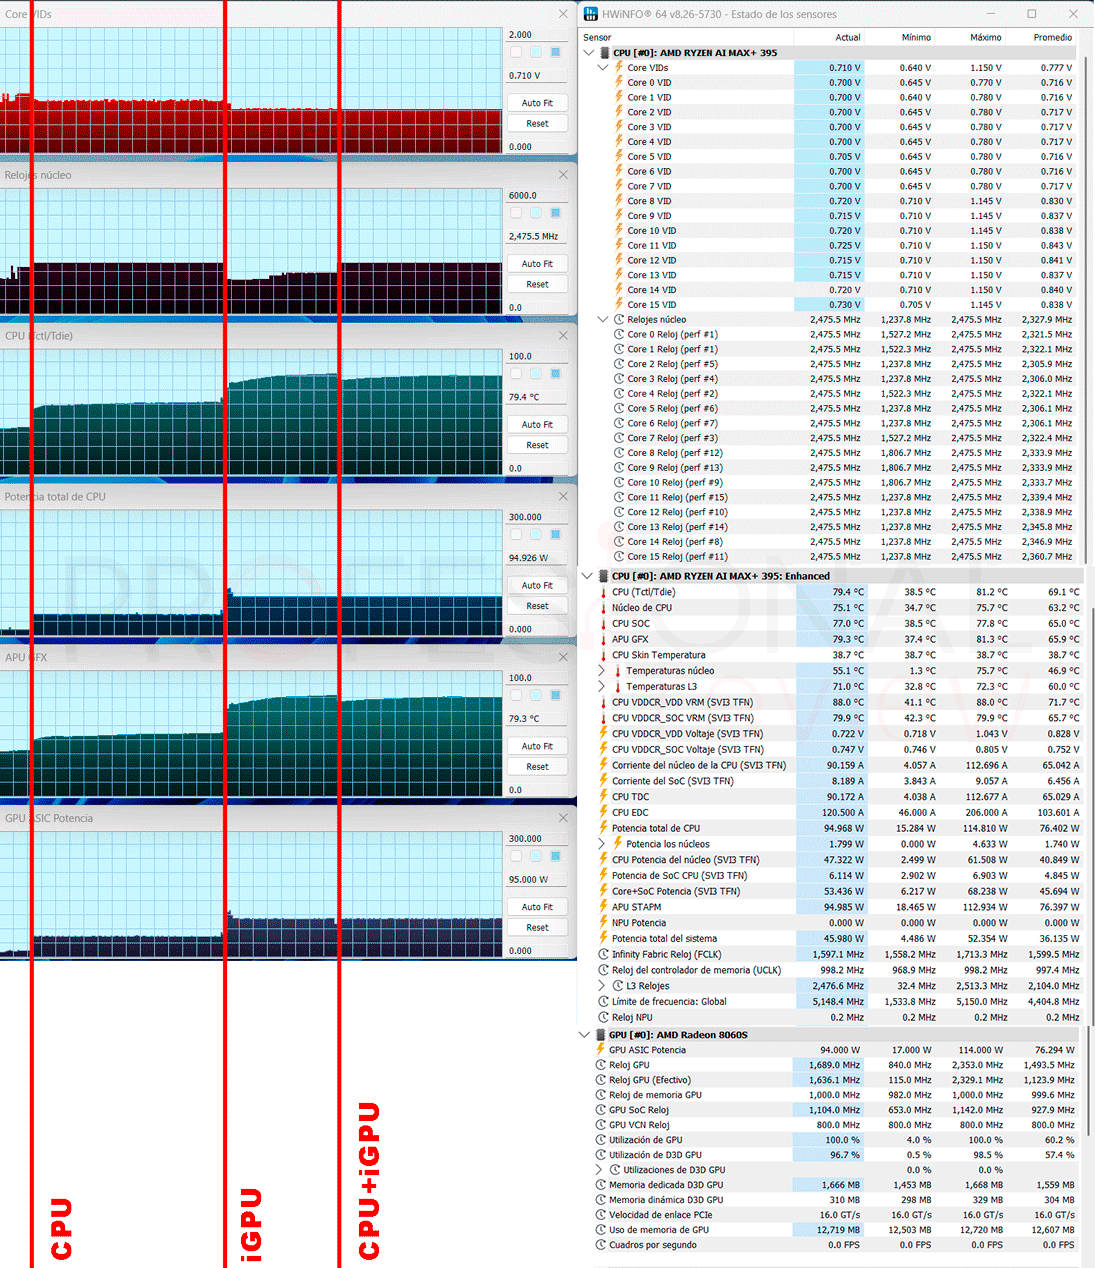Click the bolt icon beside NPU Potencia
1095x1268 pixels.
pos(603,922)
